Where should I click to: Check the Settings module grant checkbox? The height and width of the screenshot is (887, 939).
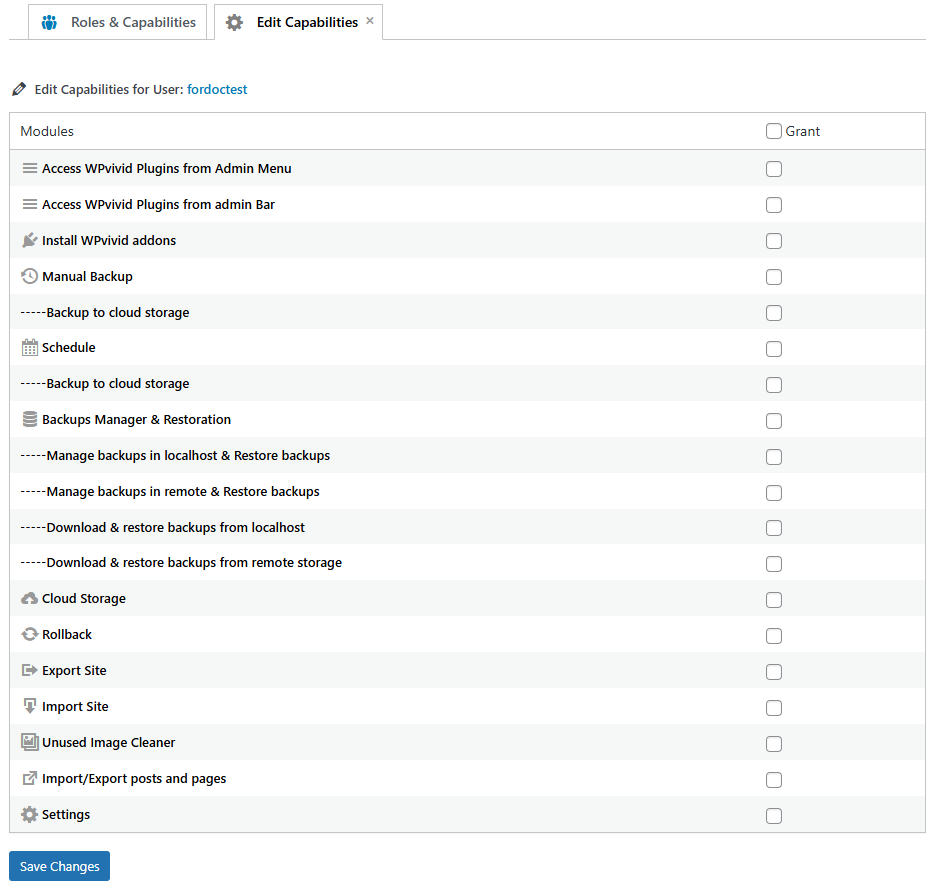pos(773,815)
